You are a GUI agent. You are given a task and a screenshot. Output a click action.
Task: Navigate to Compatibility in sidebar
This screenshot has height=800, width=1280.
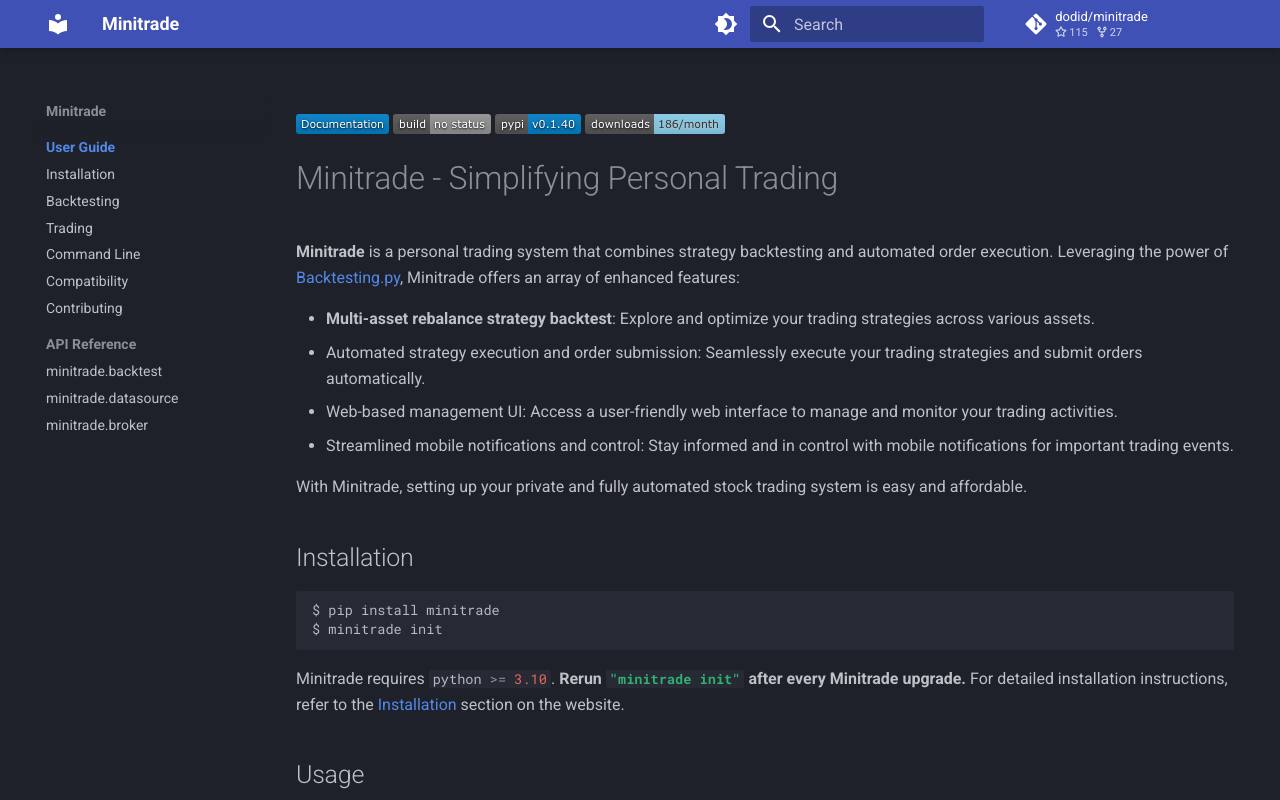[87, 281]
